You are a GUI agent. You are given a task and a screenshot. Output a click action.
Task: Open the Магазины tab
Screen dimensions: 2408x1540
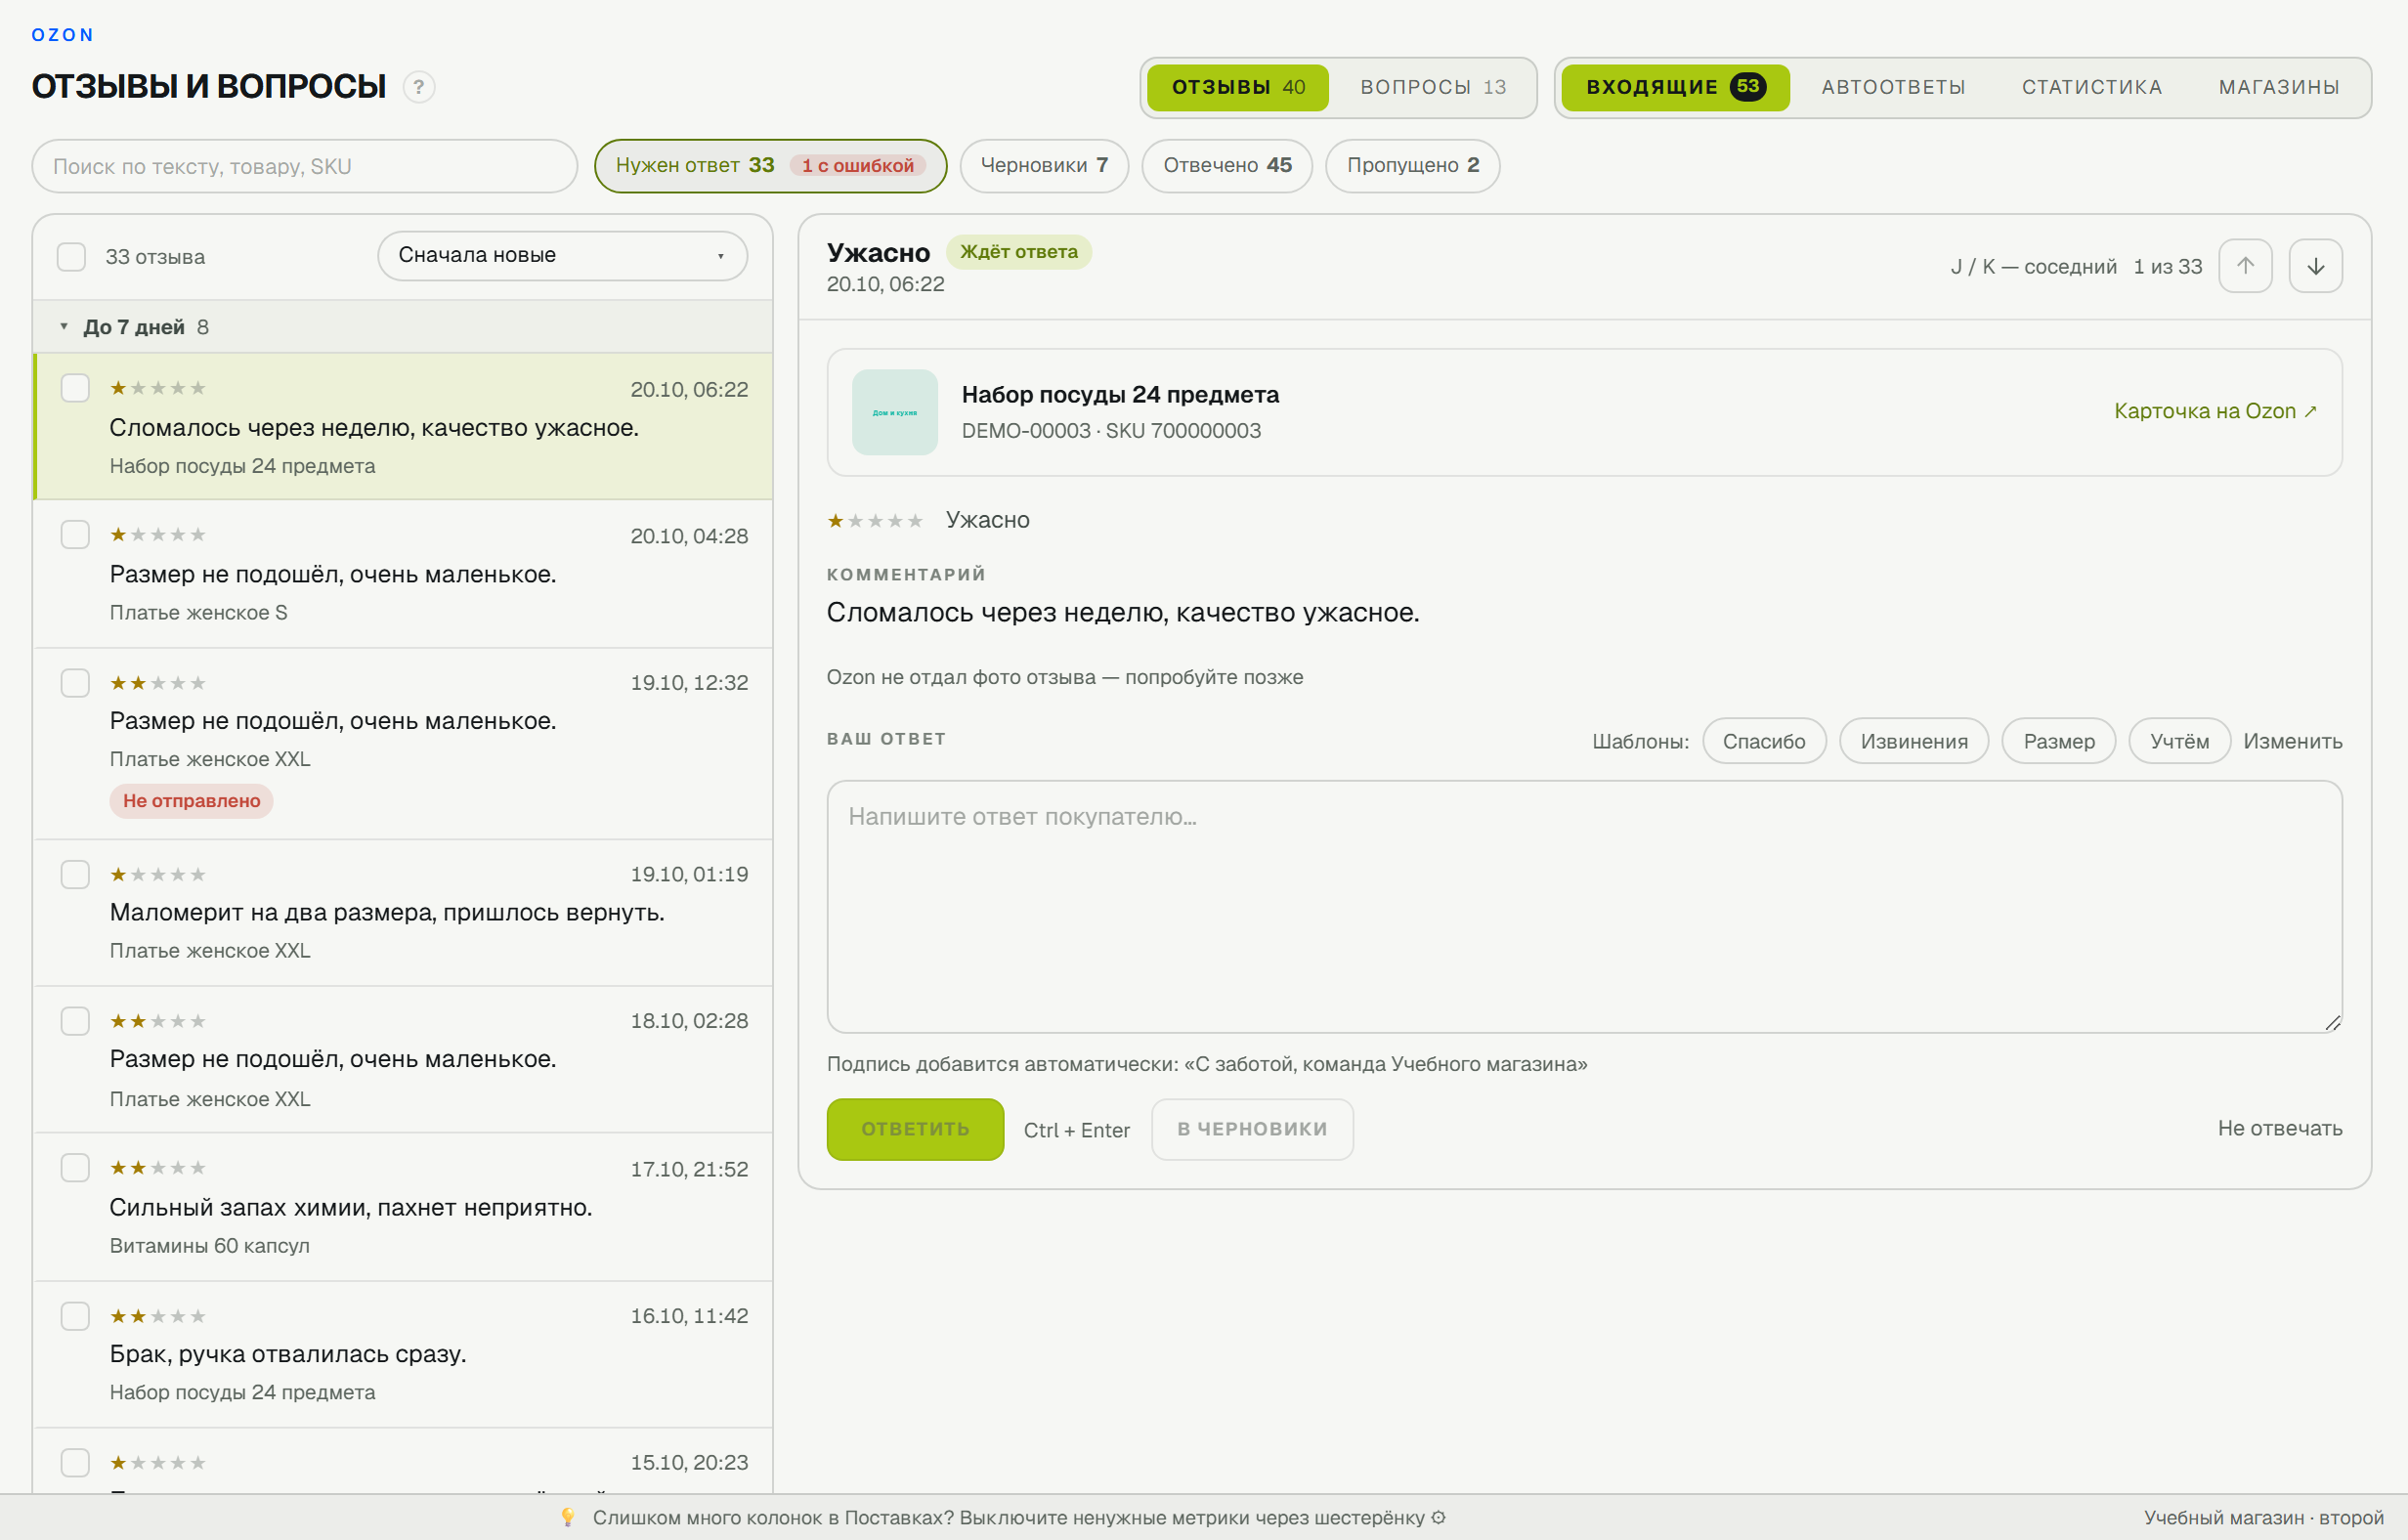pos(2279,87)
